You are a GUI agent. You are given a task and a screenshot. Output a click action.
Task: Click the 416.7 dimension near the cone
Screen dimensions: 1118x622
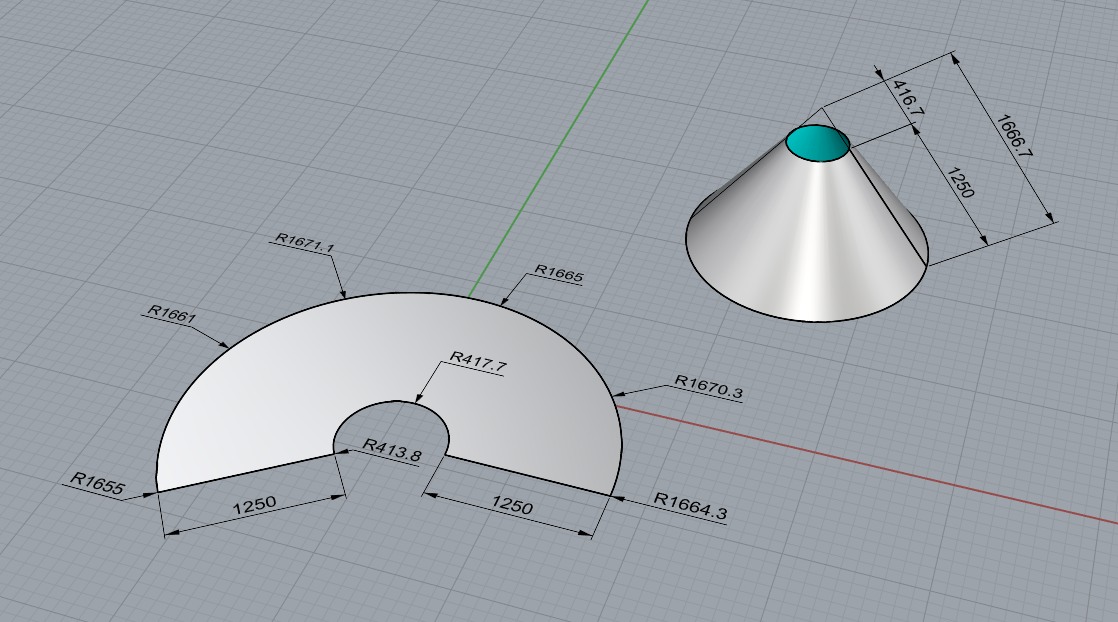click(x=907, y=97)
